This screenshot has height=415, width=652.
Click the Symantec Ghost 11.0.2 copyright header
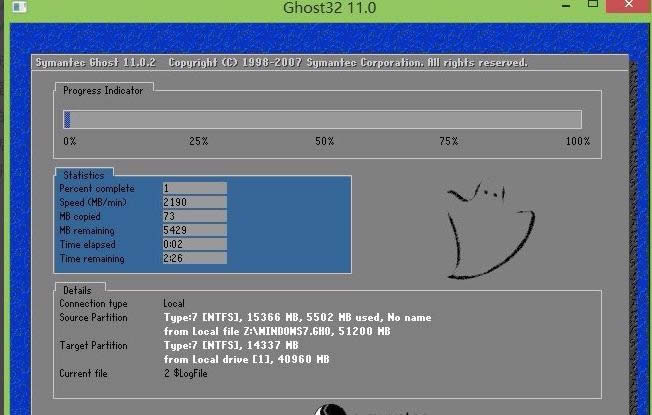282,63
